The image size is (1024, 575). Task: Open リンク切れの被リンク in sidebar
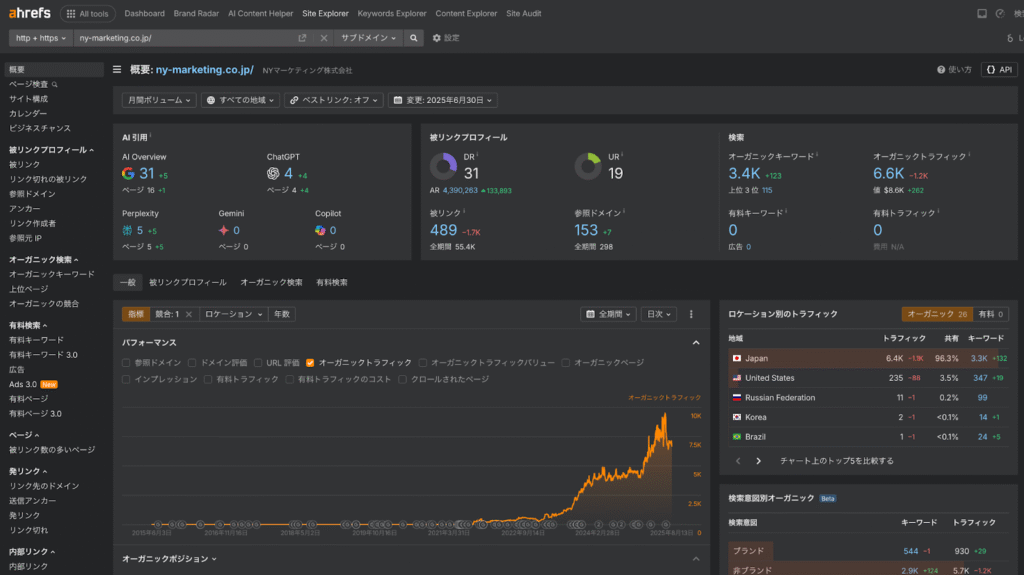[48, 179]
